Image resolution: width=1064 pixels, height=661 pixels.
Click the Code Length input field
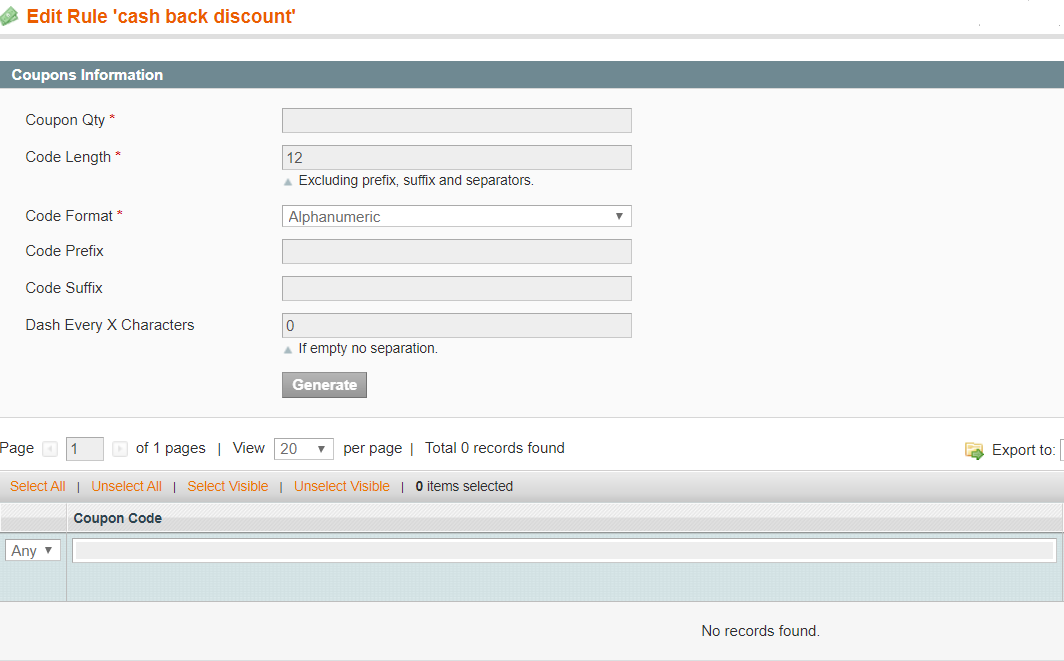456,158
